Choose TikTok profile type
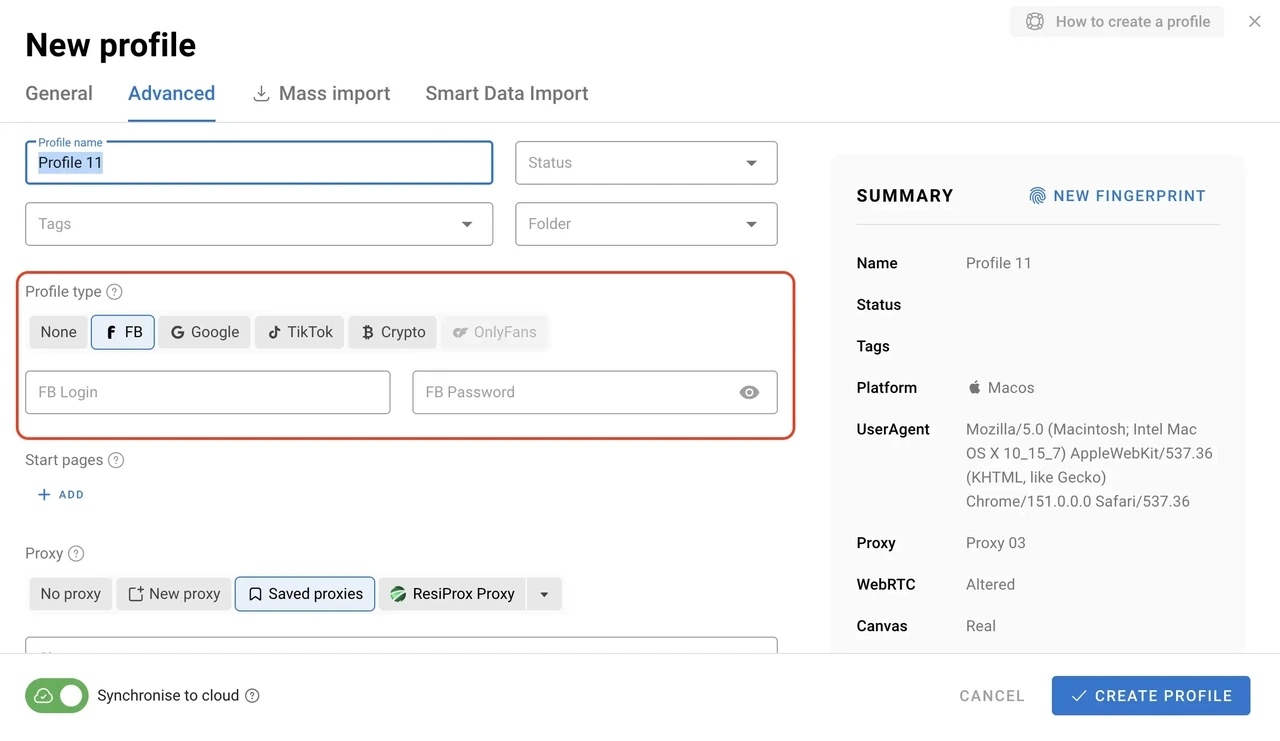This screenshot has width=1280, height=741. [x=300, y=332]
